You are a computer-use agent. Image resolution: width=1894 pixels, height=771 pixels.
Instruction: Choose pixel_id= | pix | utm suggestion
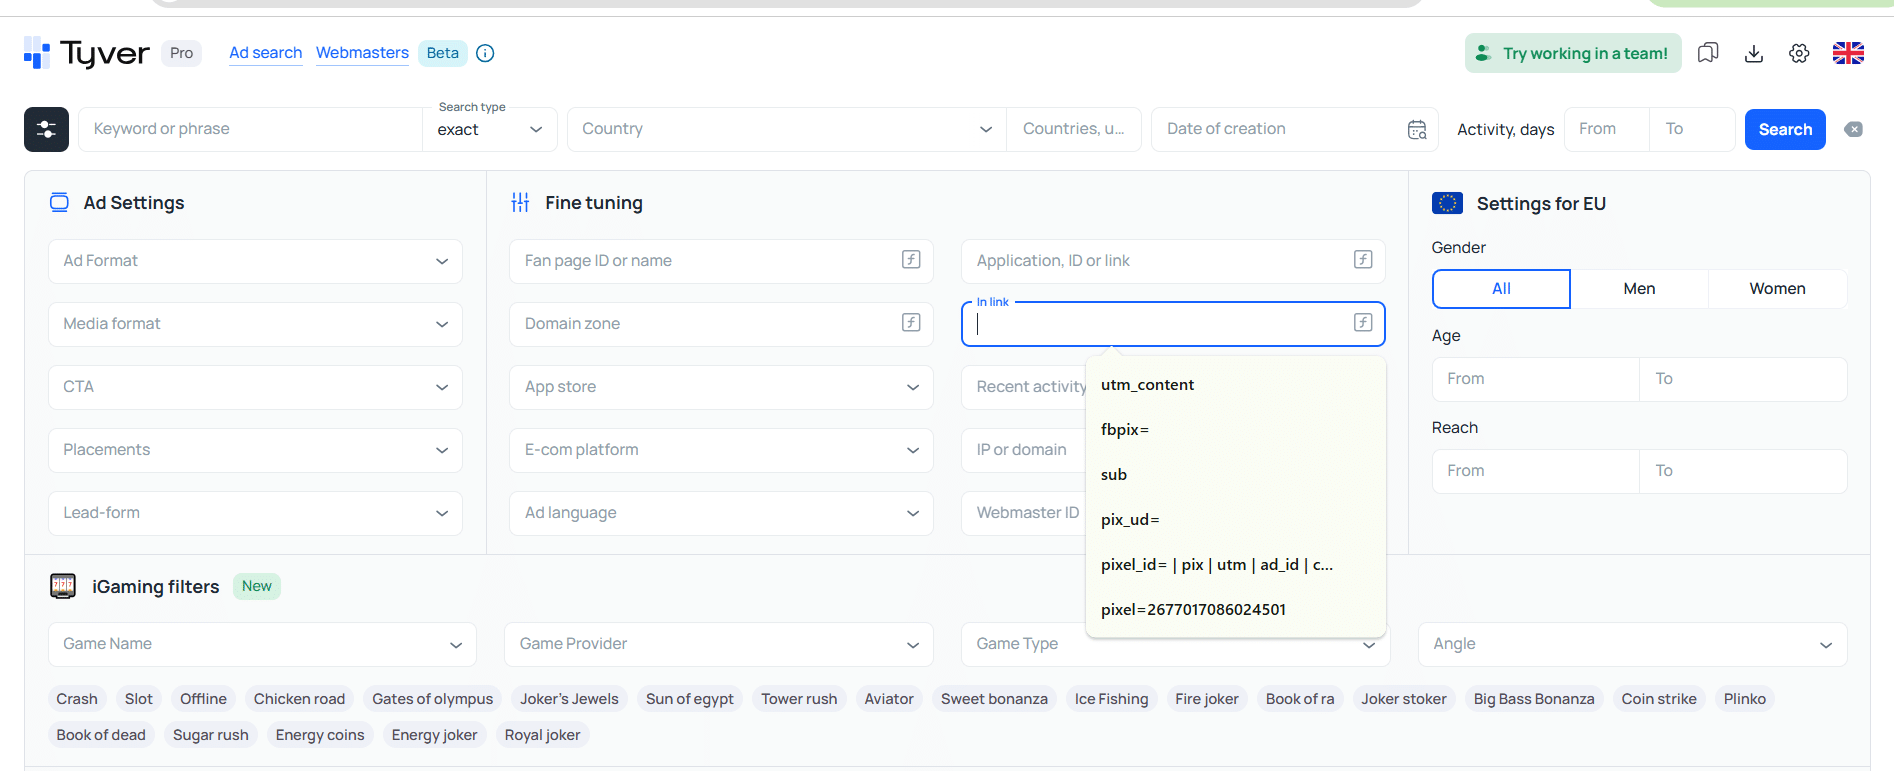[1236, 565]
